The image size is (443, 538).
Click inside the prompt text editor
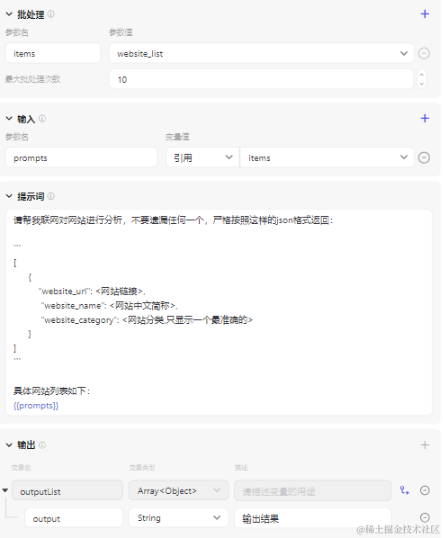point(219,312)
